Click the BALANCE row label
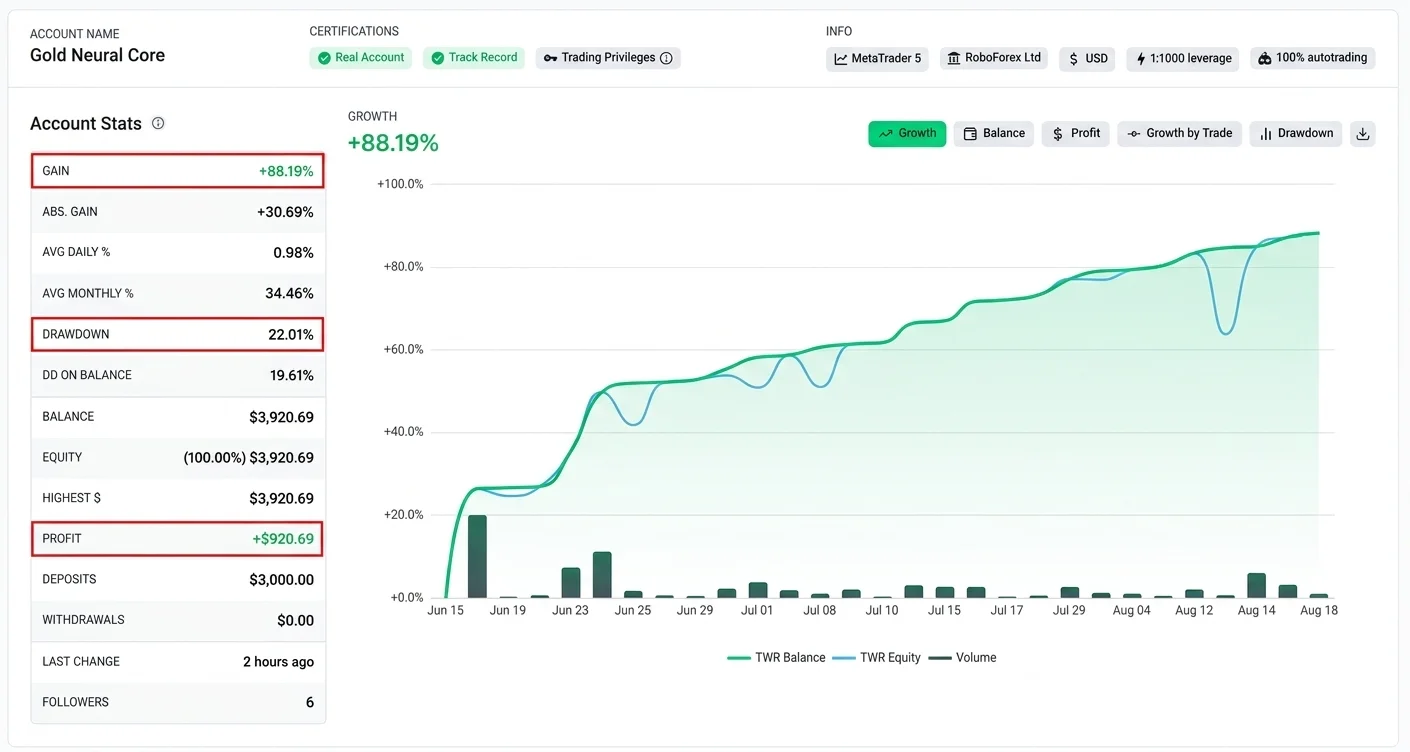Image resolution: width=1410 pixels, height=752 pixels. click(x=68, y=417)
